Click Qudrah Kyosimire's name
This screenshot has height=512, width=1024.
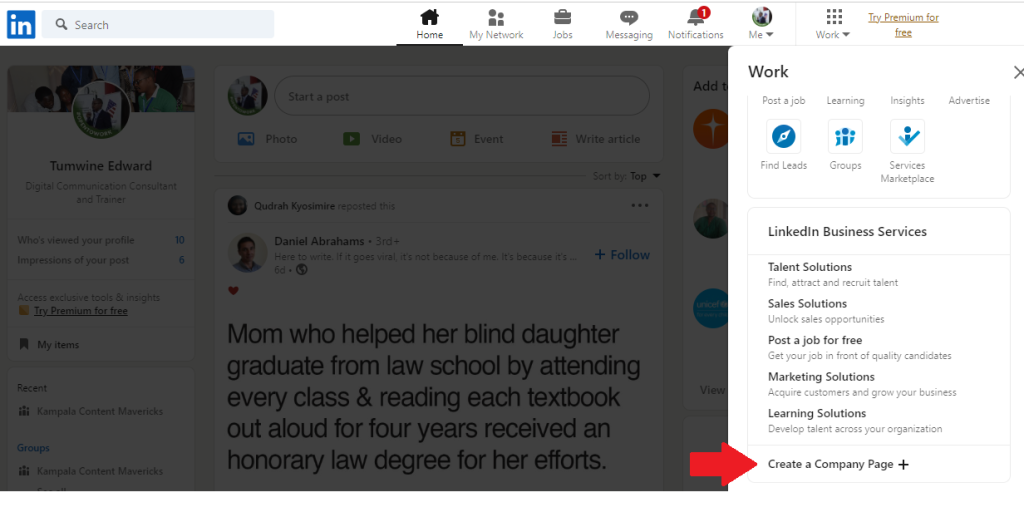pos(295,206)
